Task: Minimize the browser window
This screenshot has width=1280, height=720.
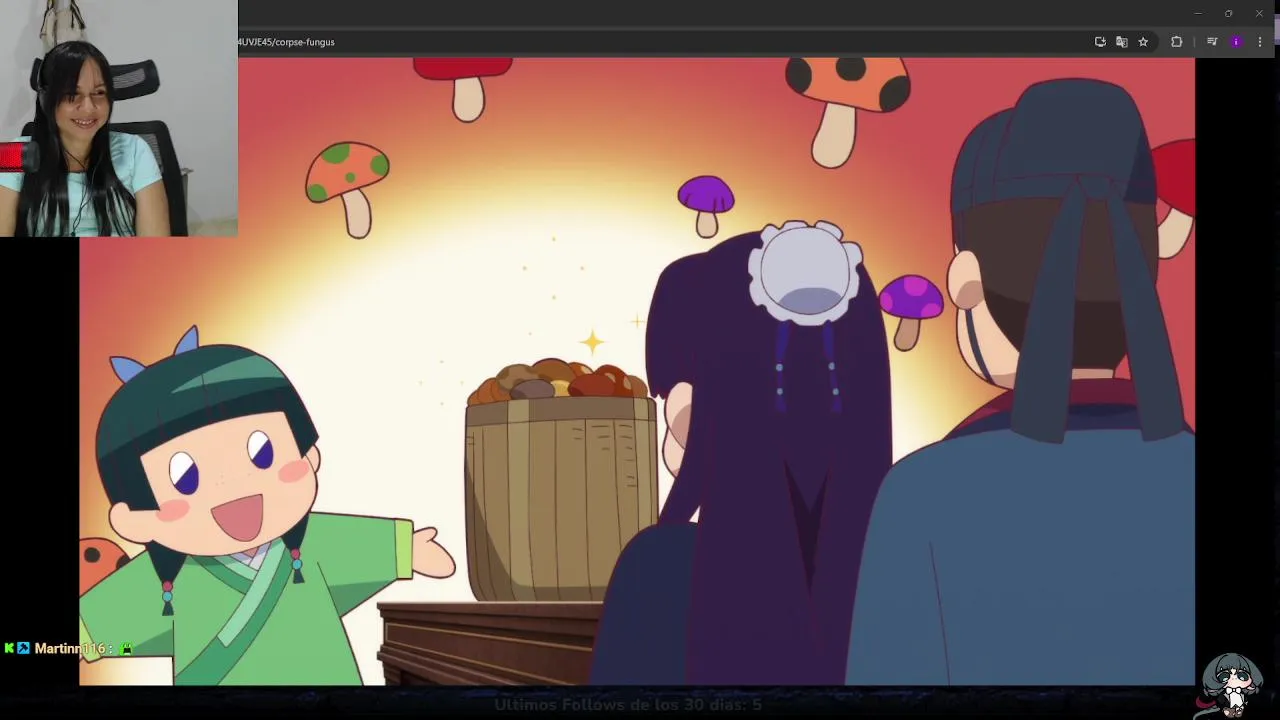Action: click(1197, 13)
